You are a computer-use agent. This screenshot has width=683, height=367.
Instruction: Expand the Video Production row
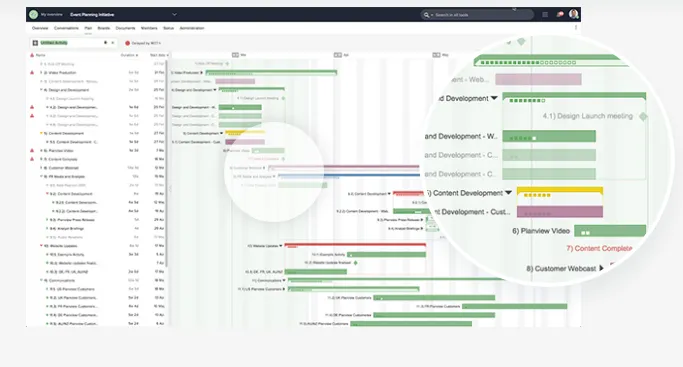coord(41,73)
